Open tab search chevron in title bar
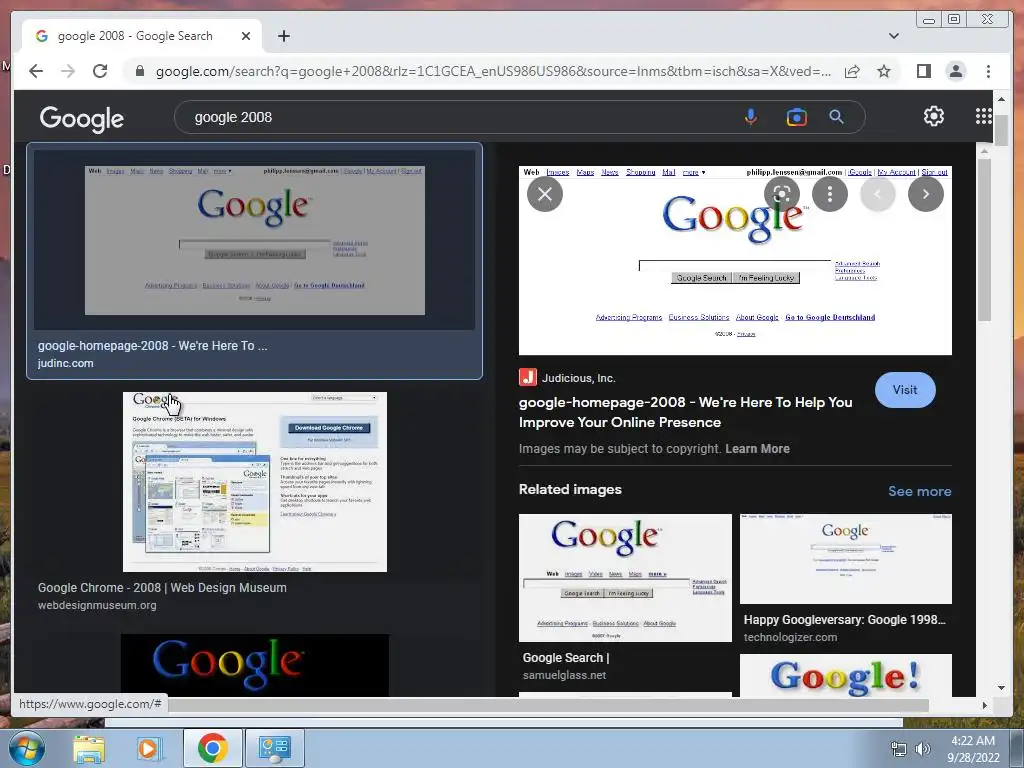This screenshot has width=1024, height=768. pos(893,36)
